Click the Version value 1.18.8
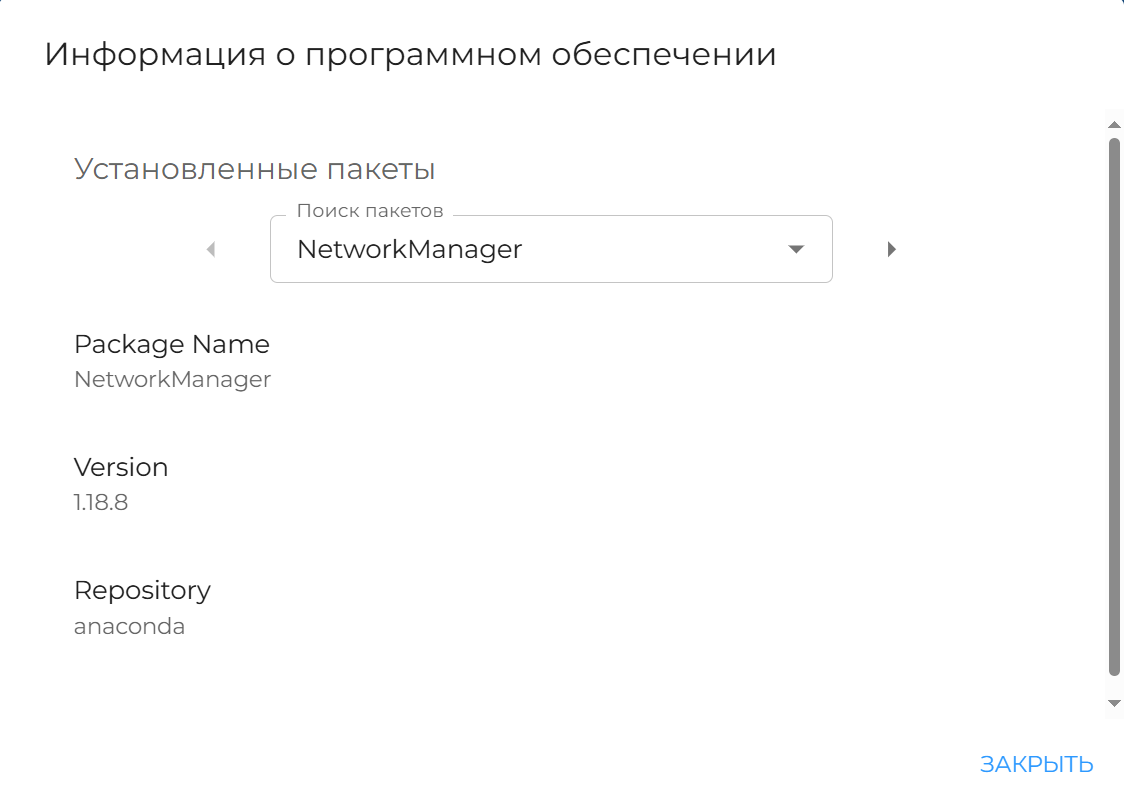 coord(100,502)
